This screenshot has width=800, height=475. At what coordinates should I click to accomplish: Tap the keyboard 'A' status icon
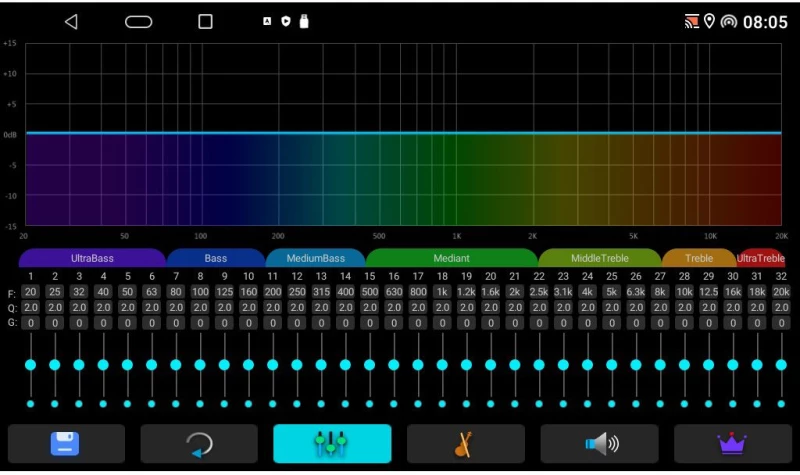click(267, 21)
